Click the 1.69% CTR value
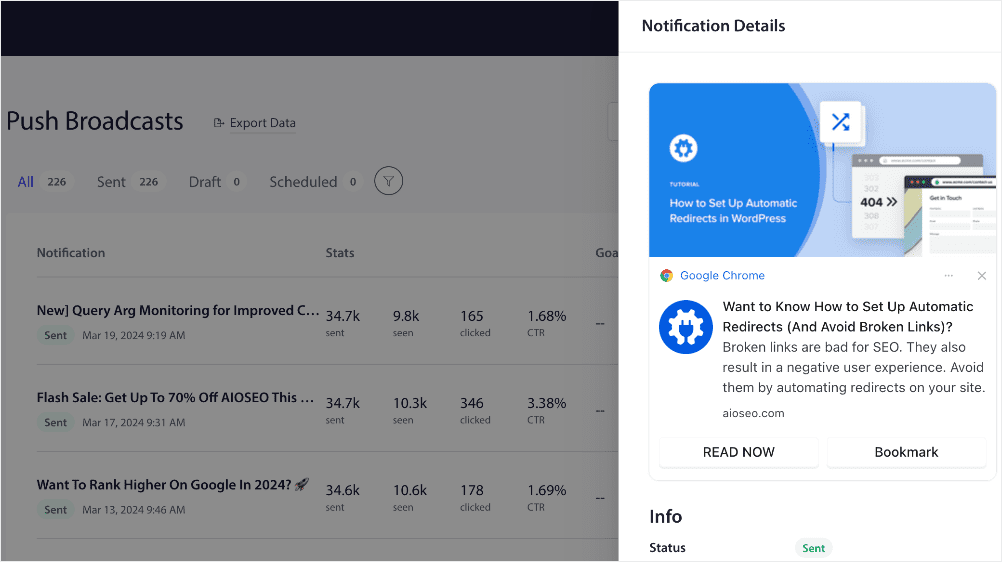The width and height of the screenshot is (1002, 562). [546, 490]
